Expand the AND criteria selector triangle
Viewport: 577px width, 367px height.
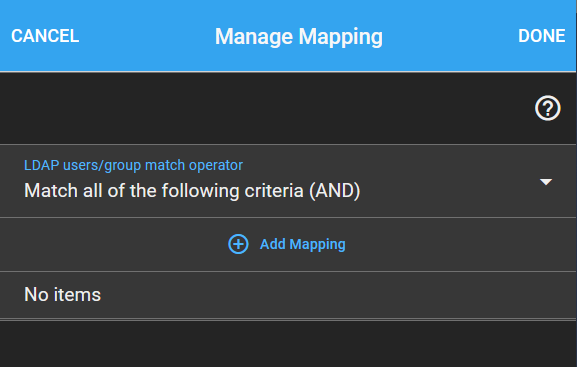tap(546, 182)
